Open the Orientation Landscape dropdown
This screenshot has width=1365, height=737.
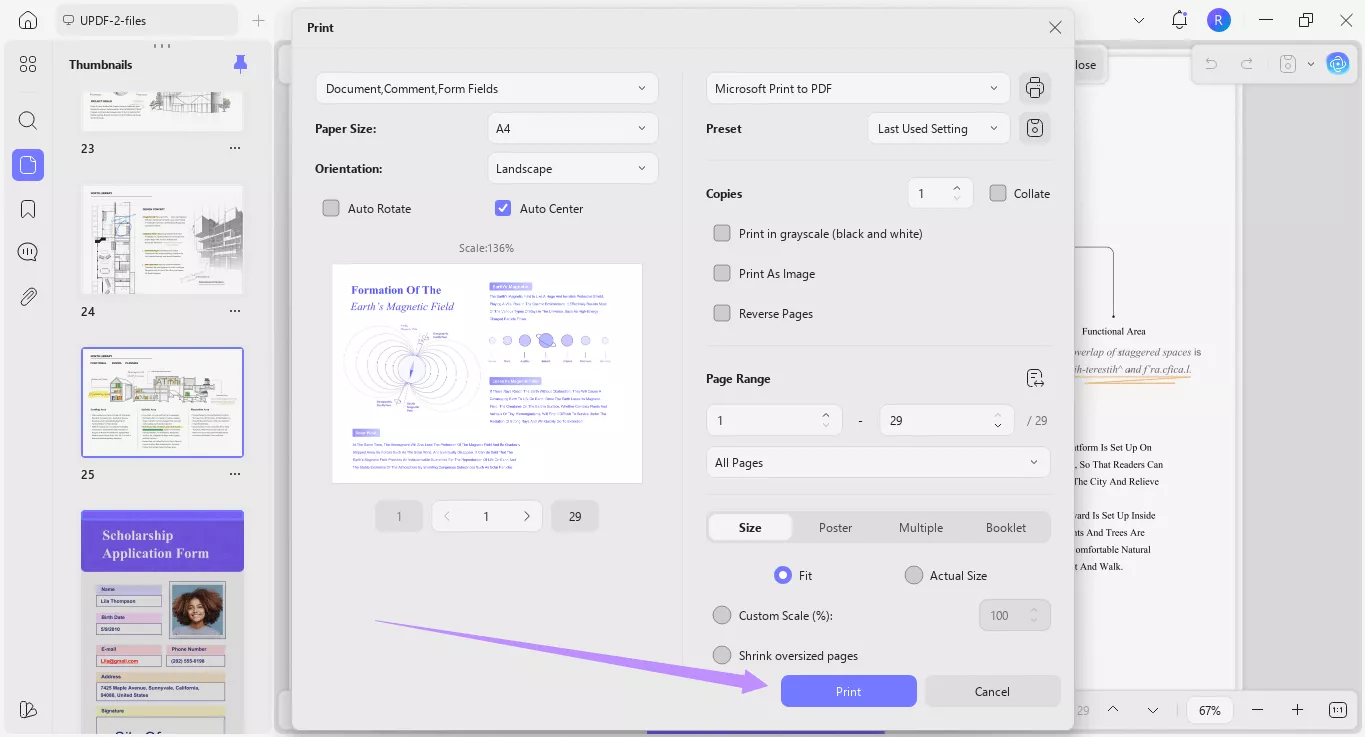tap(572, 168)
